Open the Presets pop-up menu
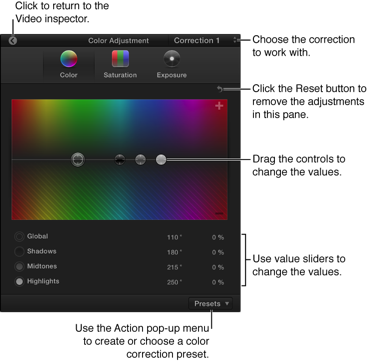This screenshot has height=363, width=375. (x=211, y=304)
